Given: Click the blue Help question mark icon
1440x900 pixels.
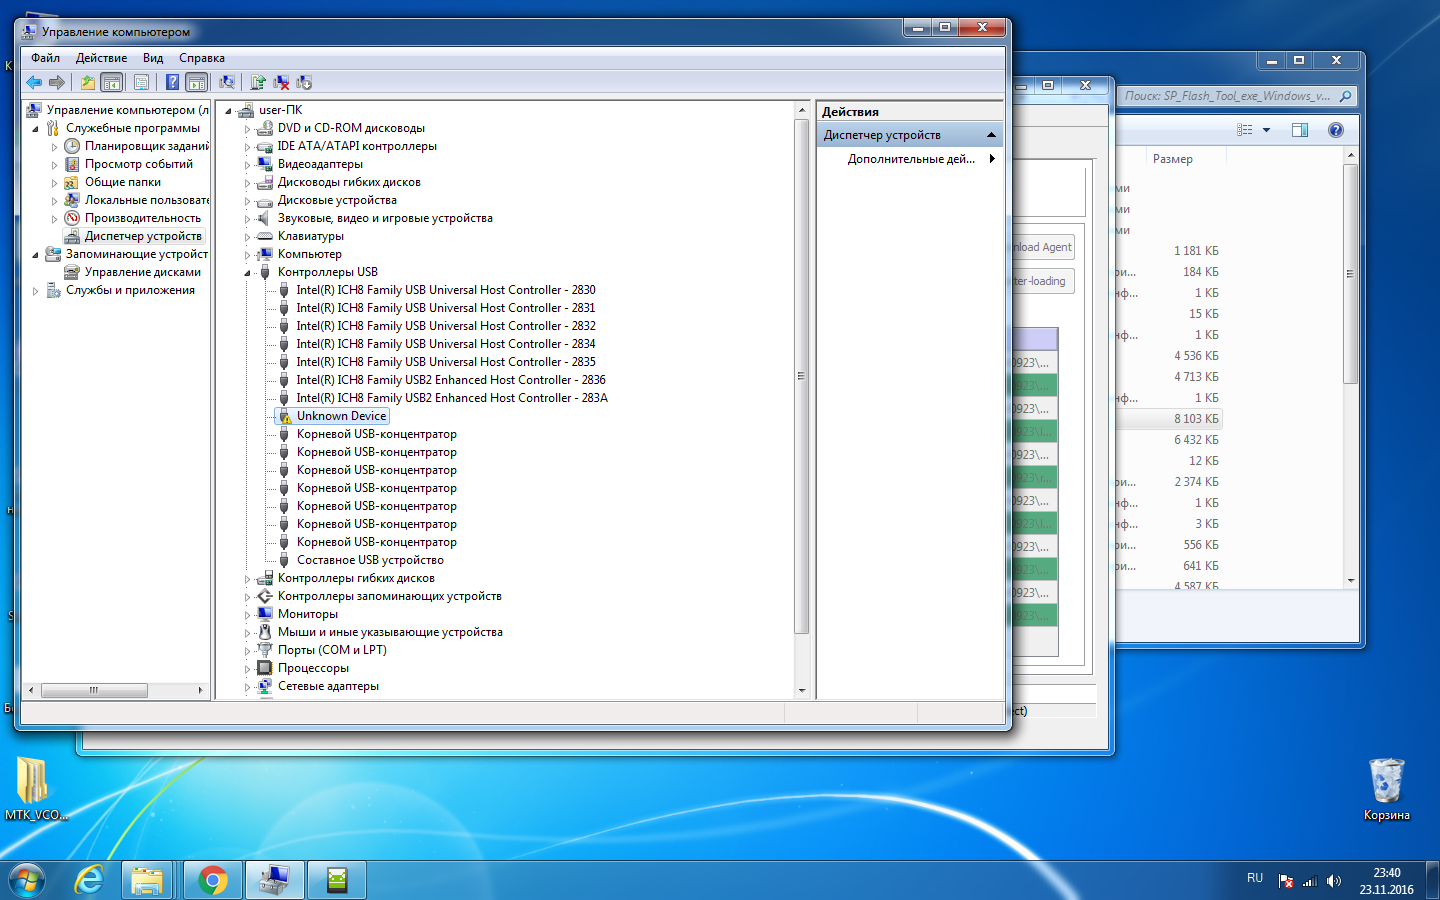Looking at the screenshot, I should pyautogui.click(x=172, y=82).
